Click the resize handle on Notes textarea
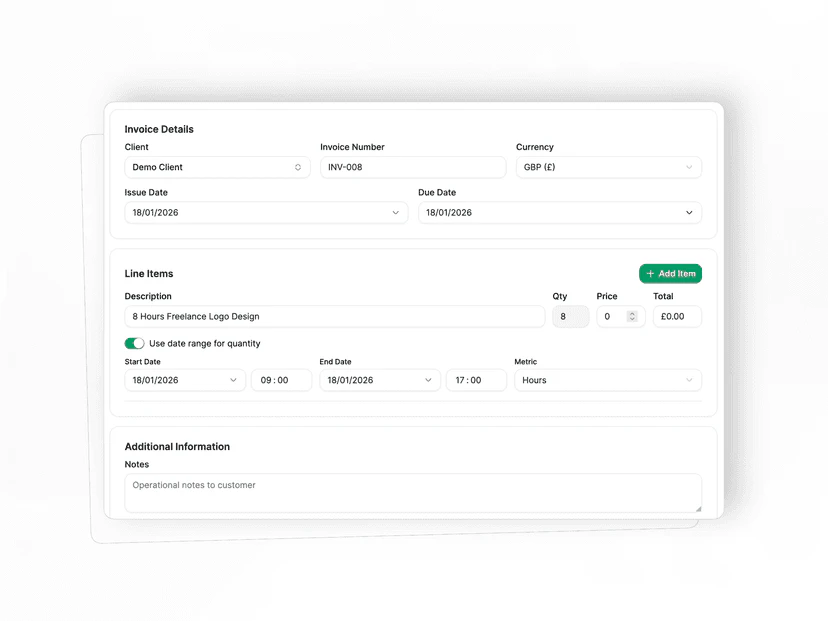828x621 pixels. coord(697,507)
